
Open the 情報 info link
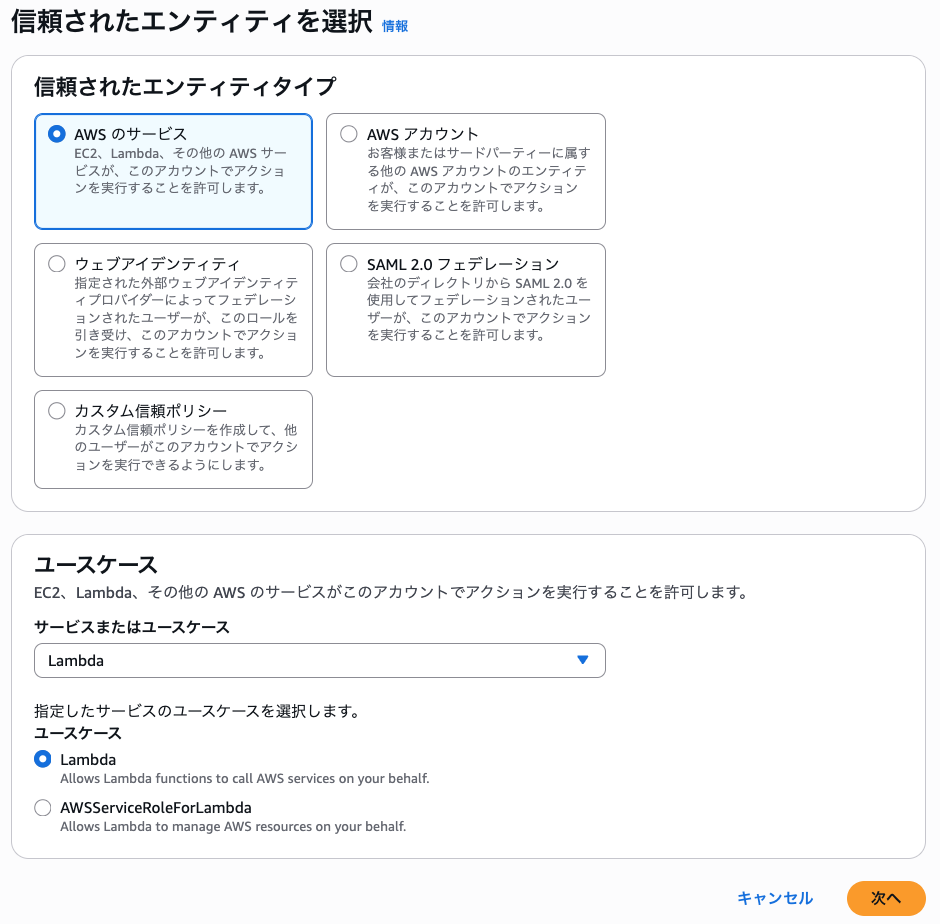click(x=394, y=27)
